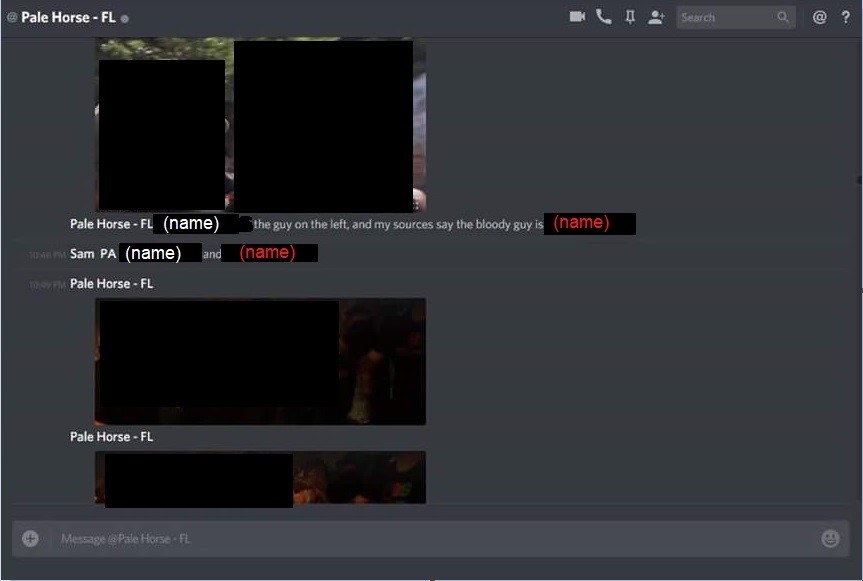Open recent mentions with the @ icon
Viewport: 863px width, 581px height.
coord(819,18)
